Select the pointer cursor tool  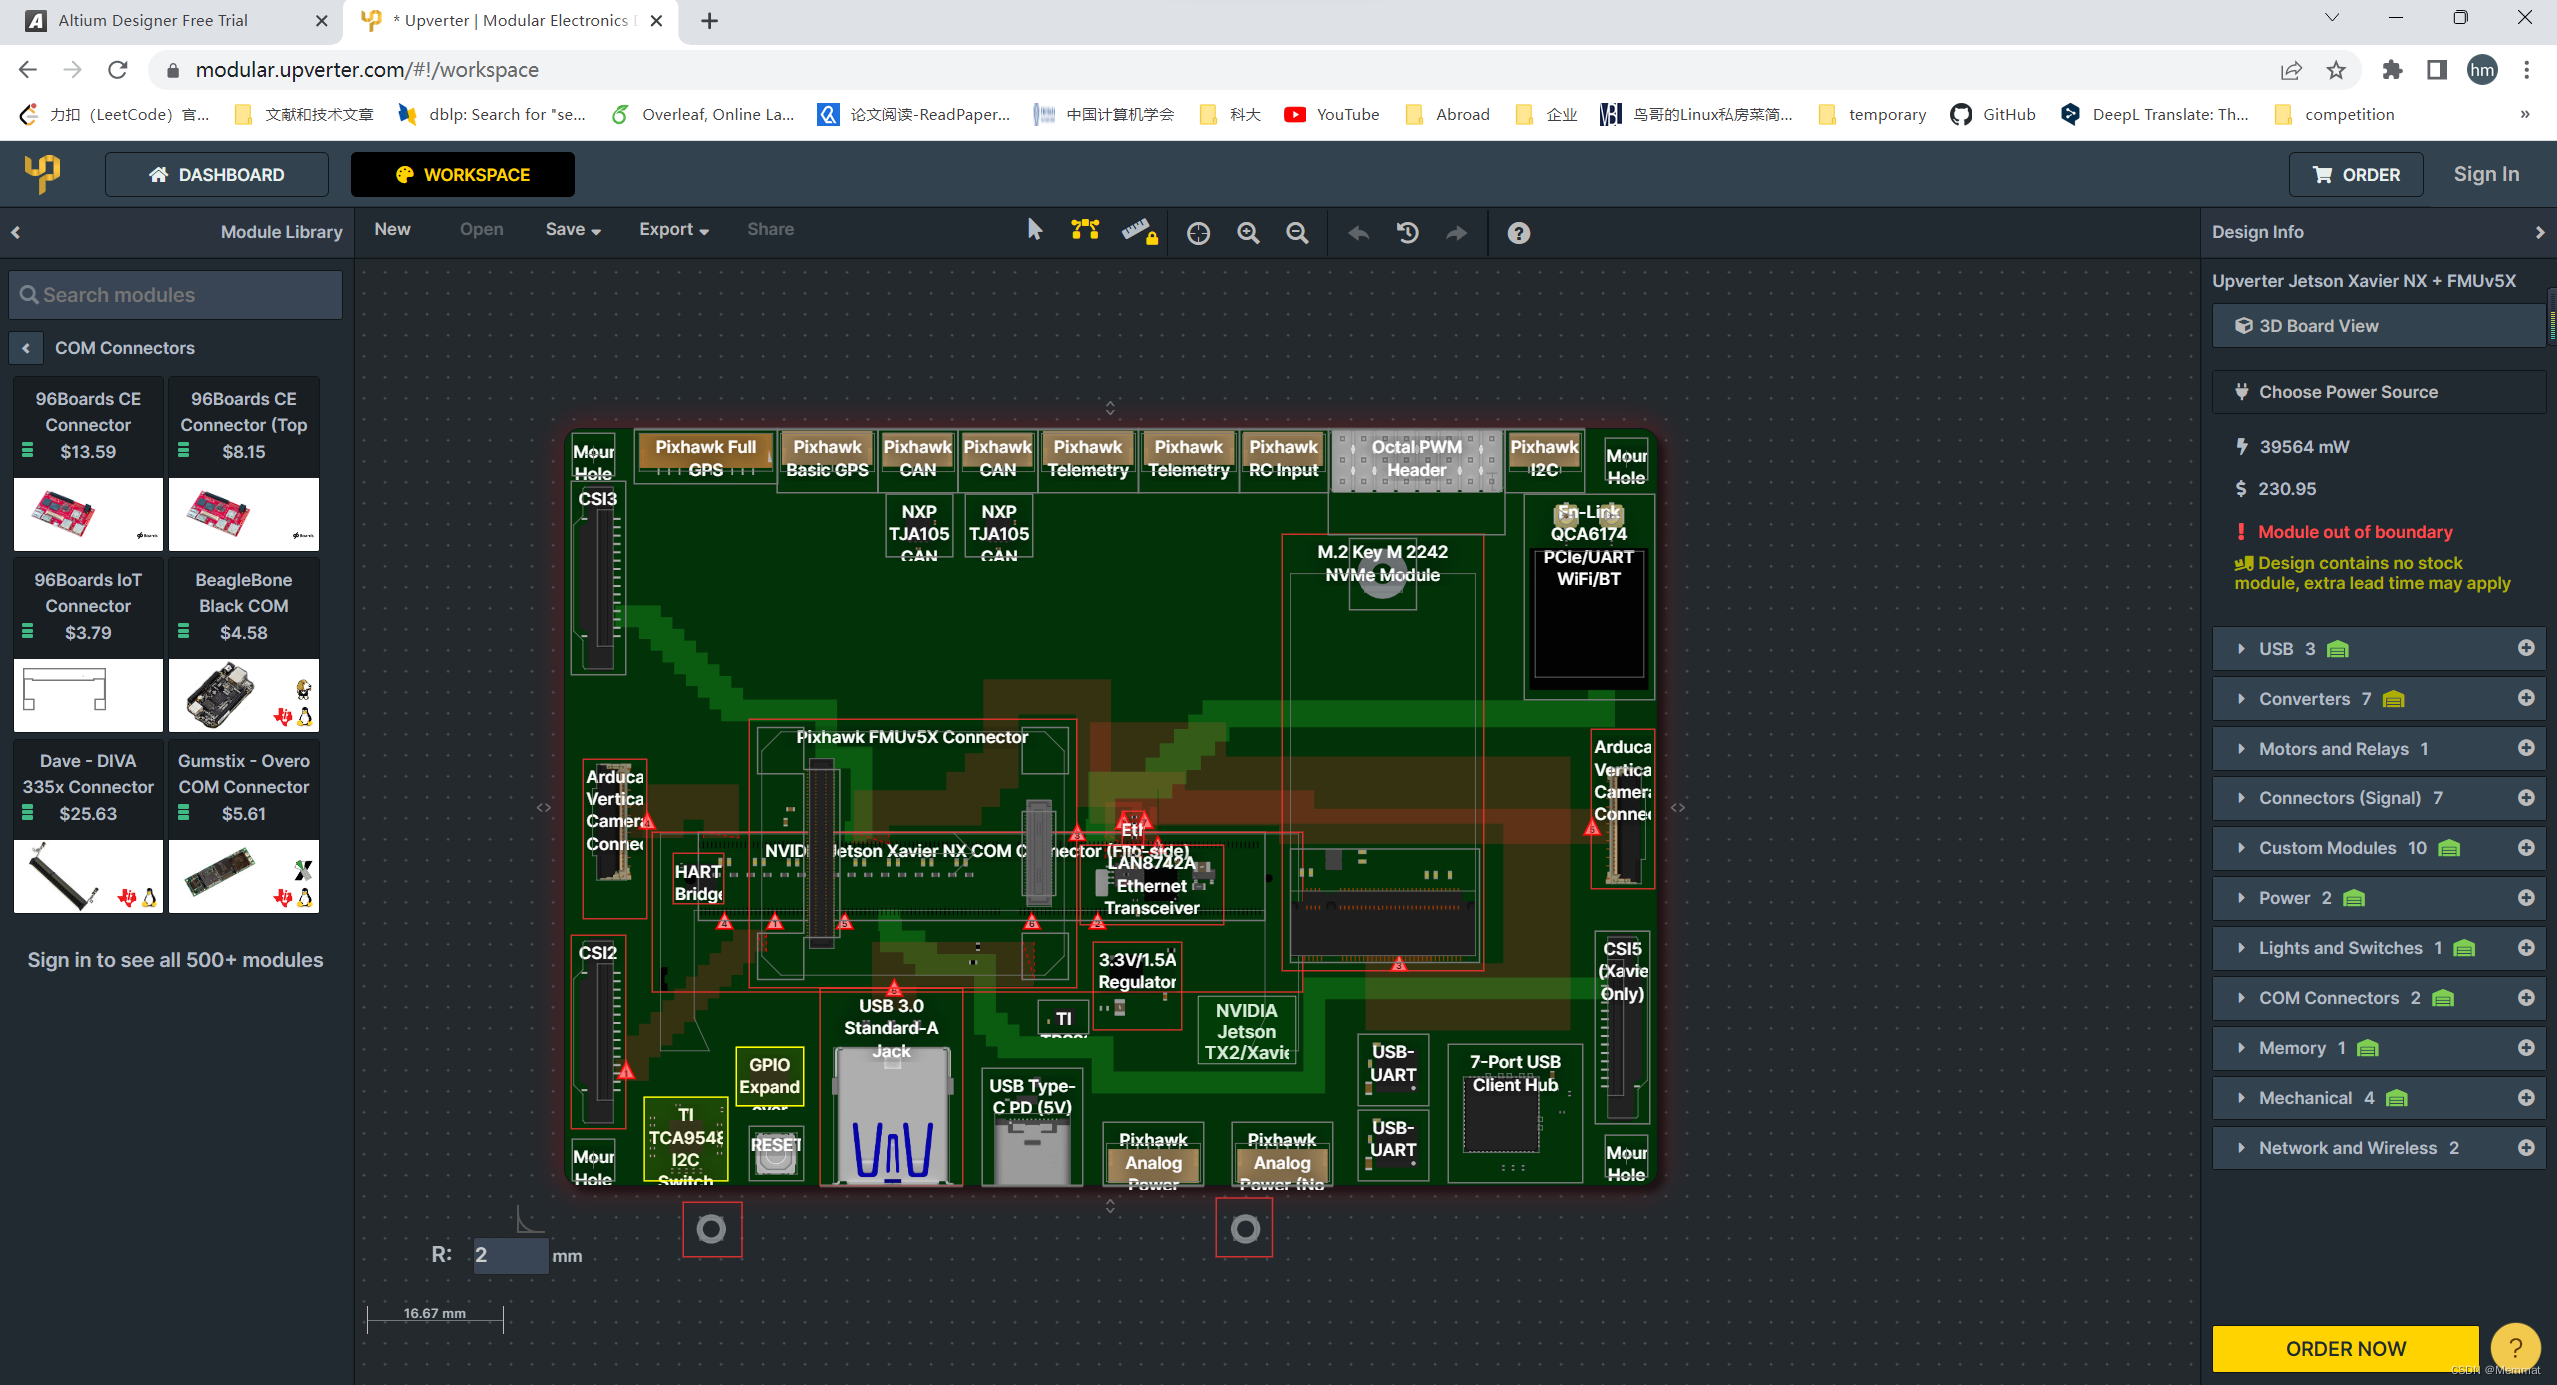[x=1035, y=231]
